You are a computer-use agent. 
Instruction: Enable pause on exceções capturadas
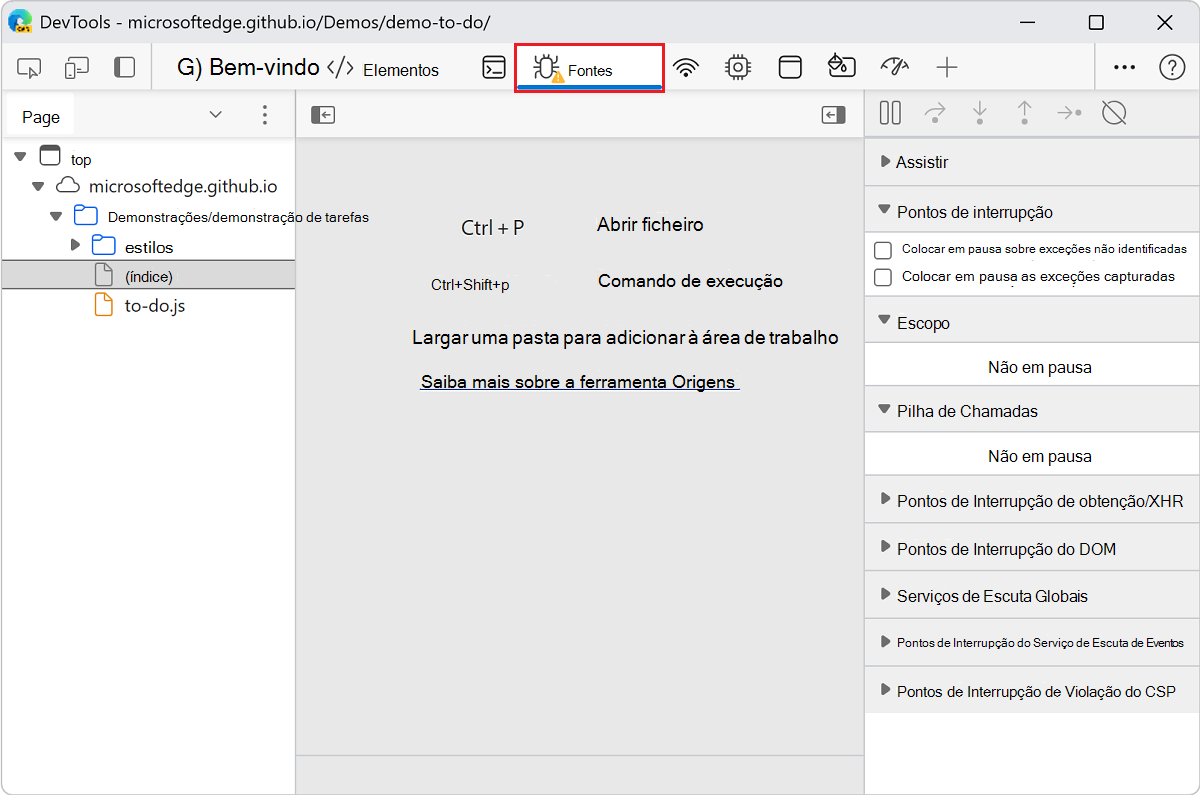(x=883, y=277)
